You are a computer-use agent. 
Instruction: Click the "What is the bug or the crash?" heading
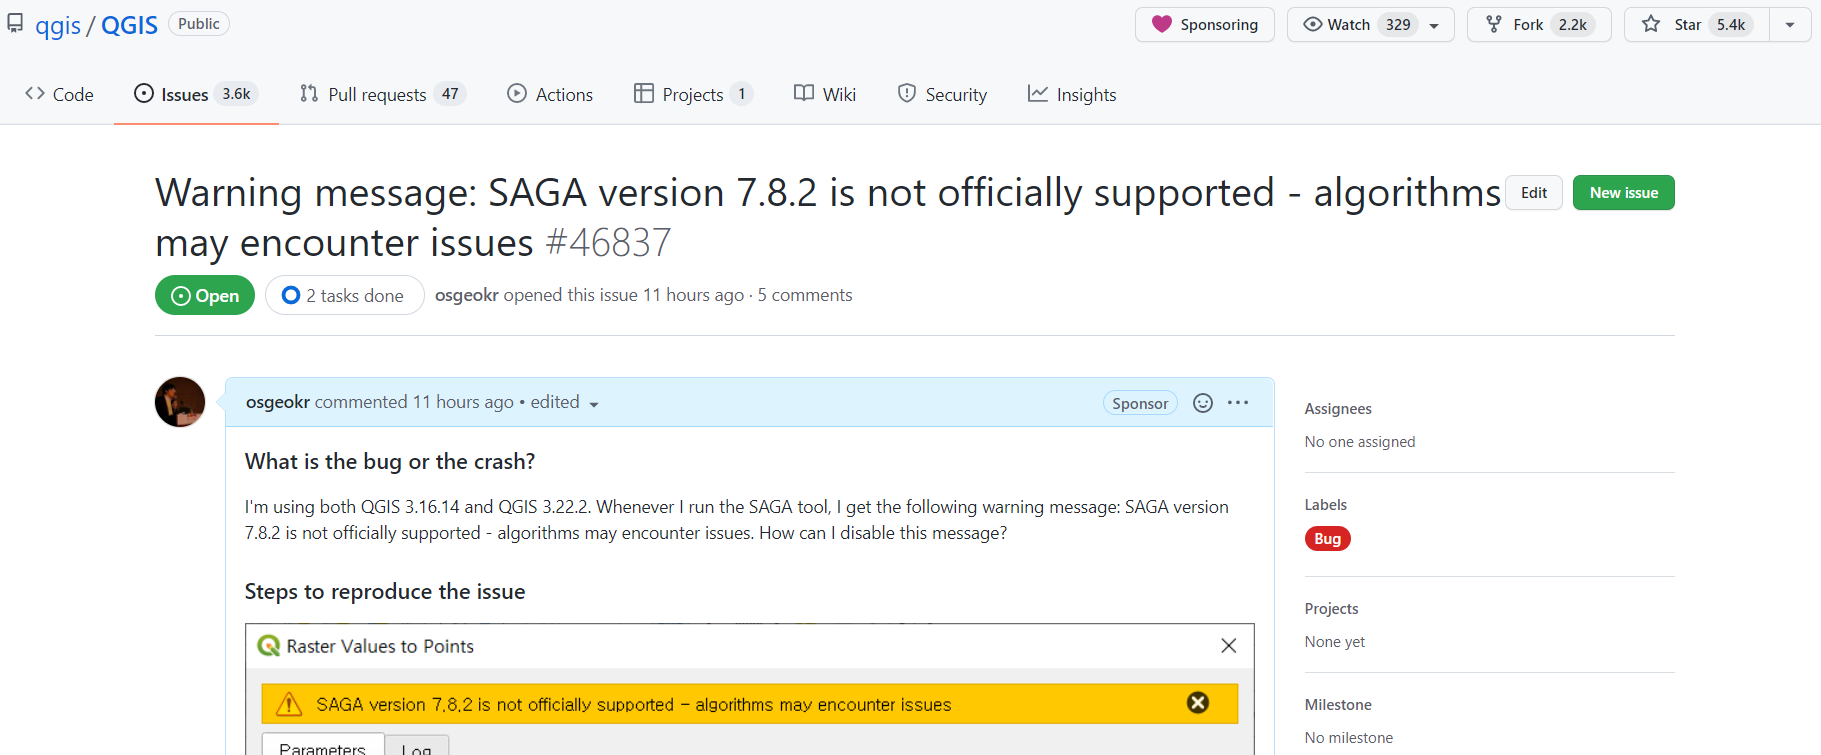390,461
